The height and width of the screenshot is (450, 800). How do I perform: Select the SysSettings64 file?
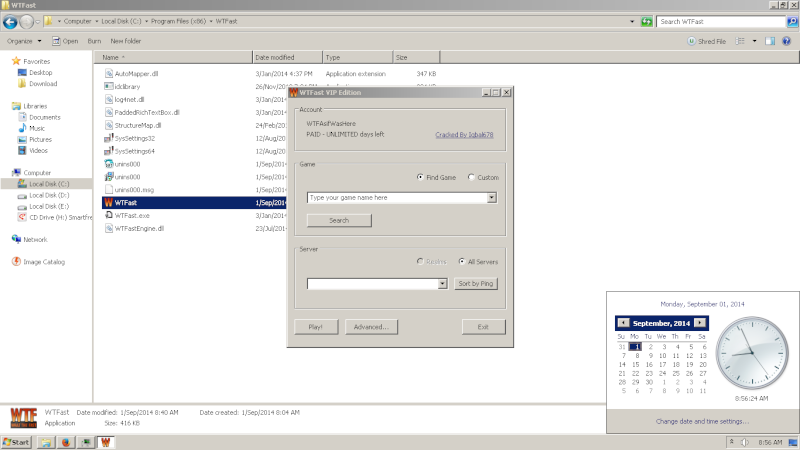pyautogui.click(x=134, y=151)
